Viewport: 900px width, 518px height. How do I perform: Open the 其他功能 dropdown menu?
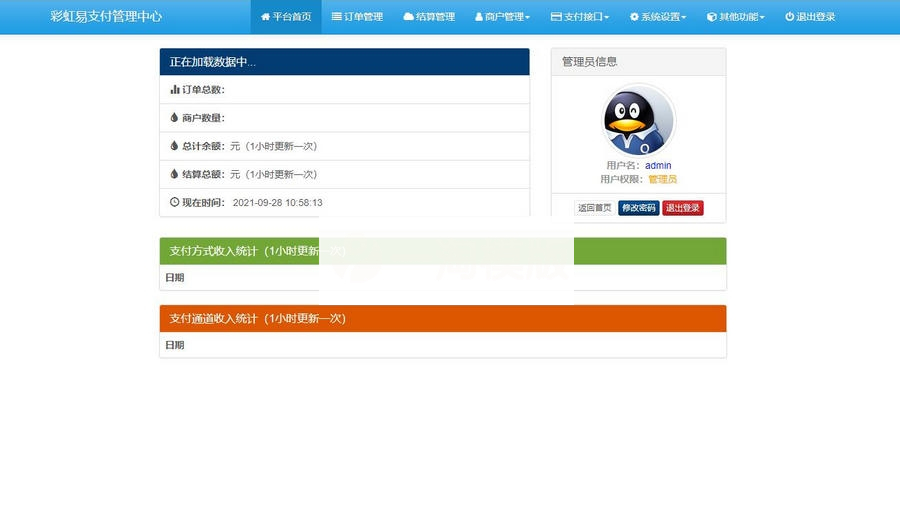point(735,17)
